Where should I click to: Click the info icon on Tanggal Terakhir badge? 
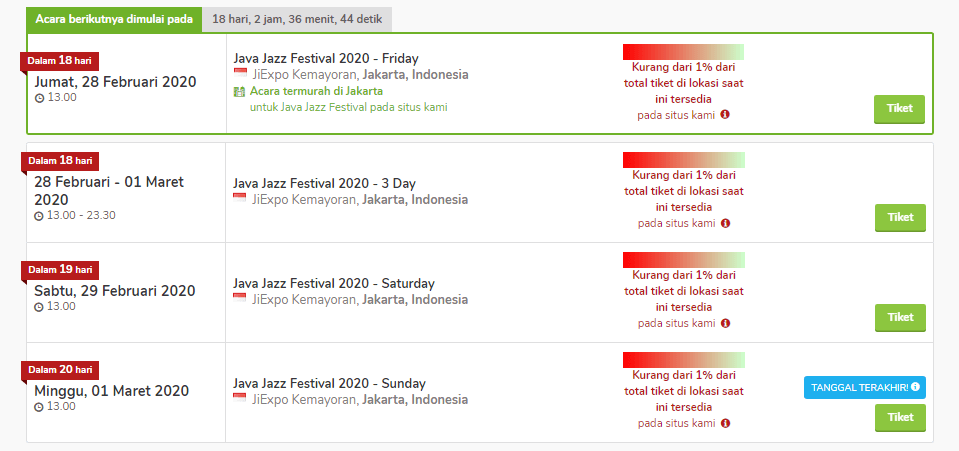point(915,387)
